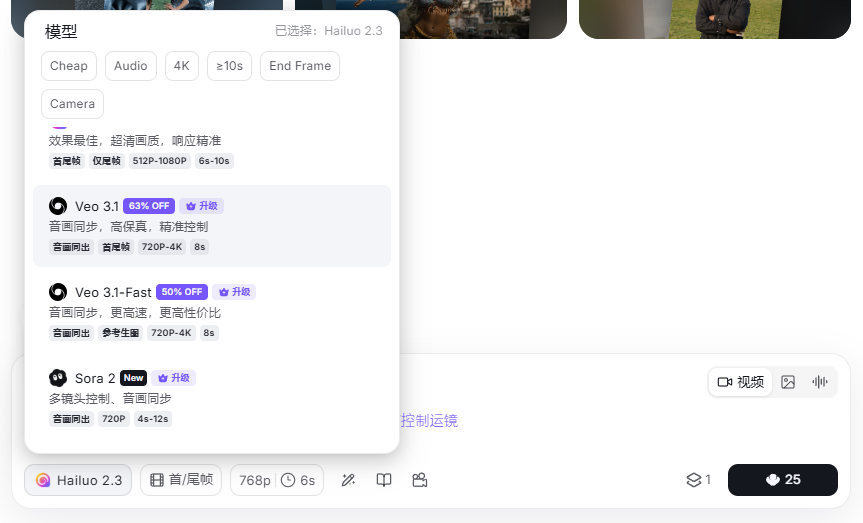Click the 720P tag under Sora 2

pos(114,419)
